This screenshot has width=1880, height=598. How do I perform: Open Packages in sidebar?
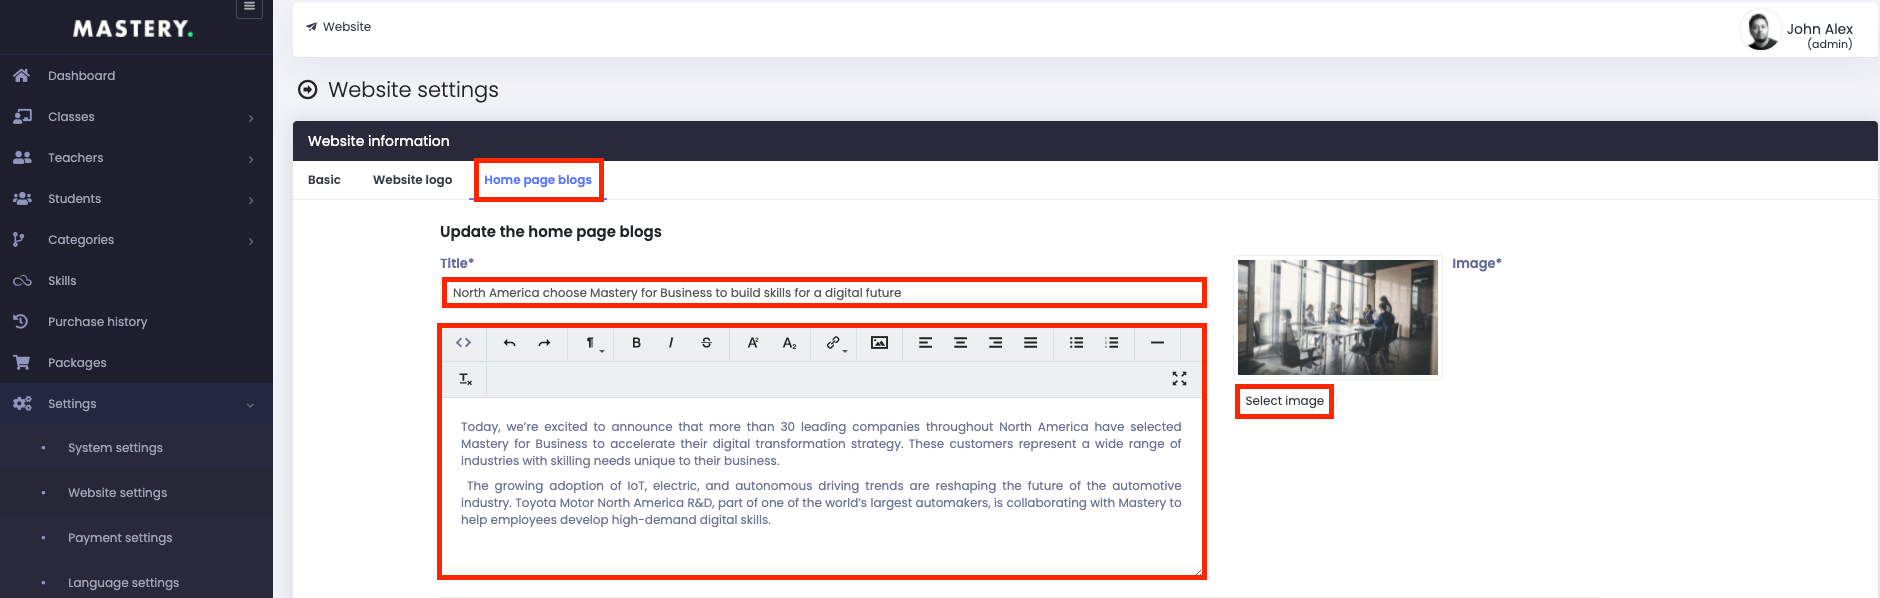tap(136, 363)
